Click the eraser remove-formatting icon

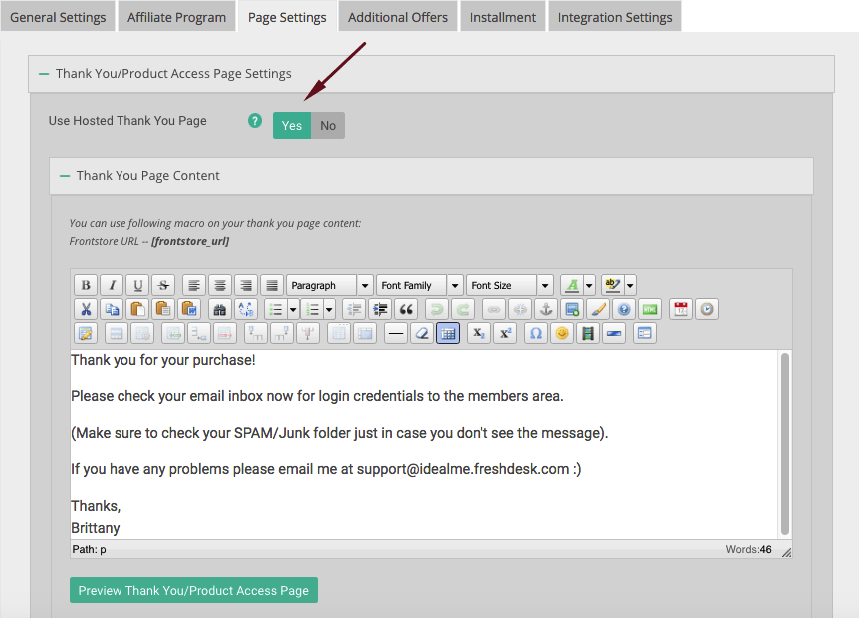click(x=422, y=333)
